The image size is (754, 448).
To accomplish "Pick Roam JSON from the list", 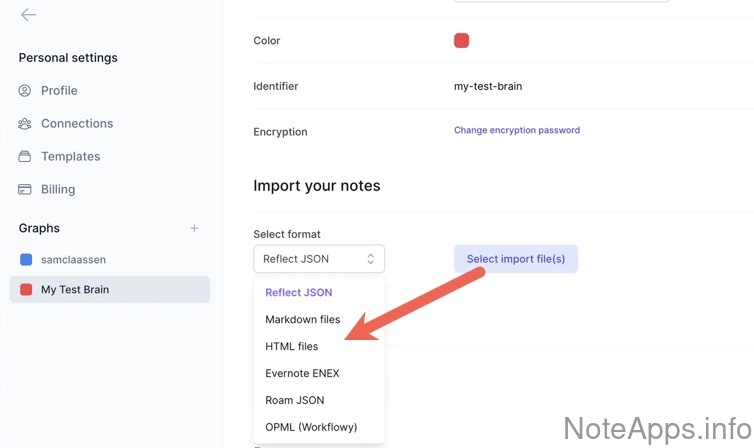I will coord(295,401).
